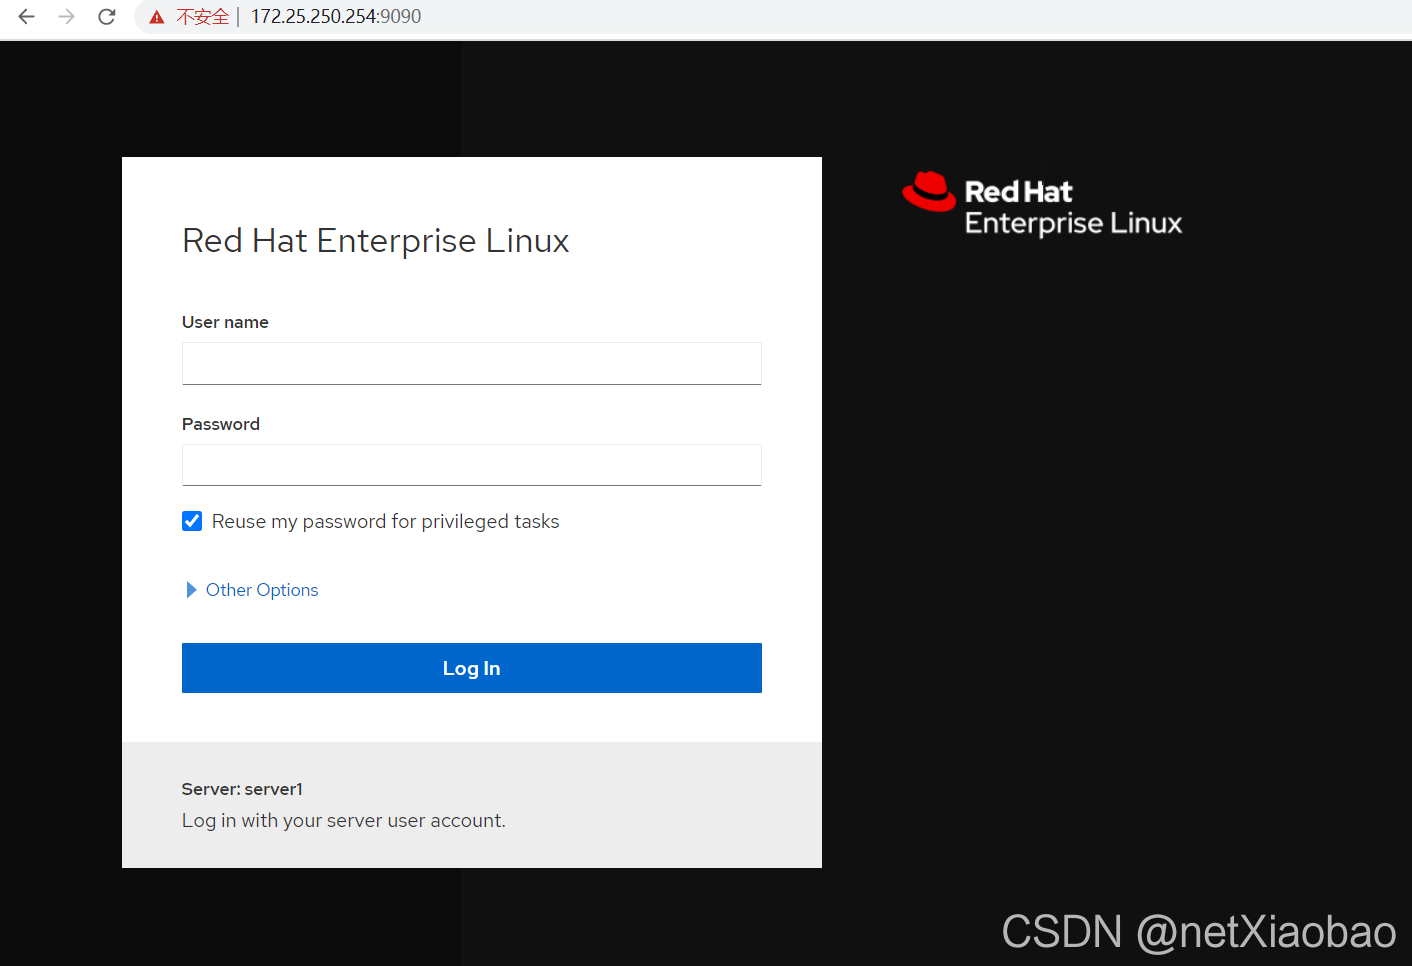Viewport: 1412px width, 966px height.
Task: Click the Red Hat Enterprise Linux brand text beside logo
Action: [1073, 207]
